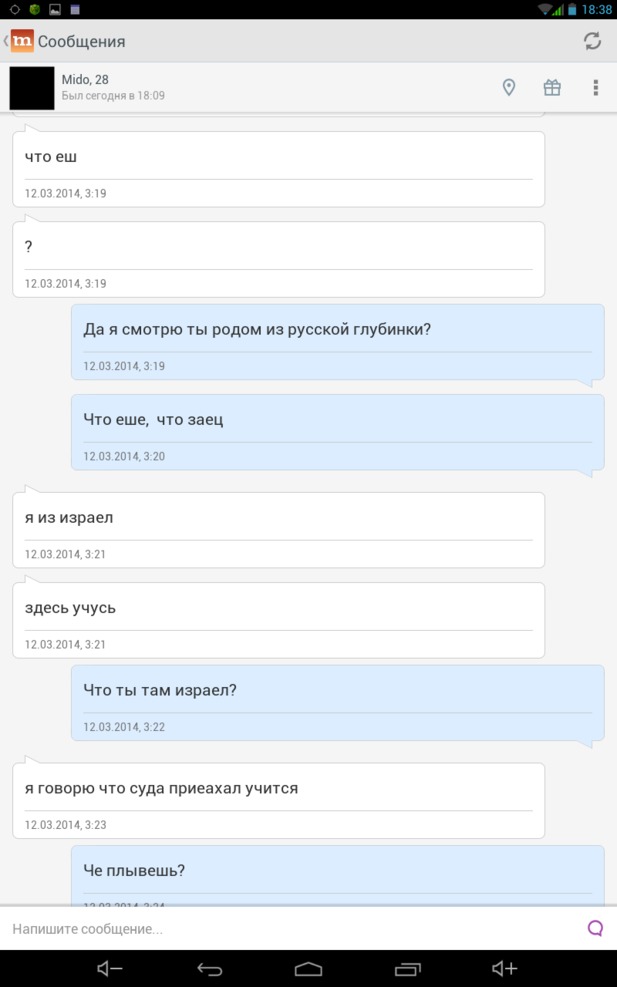Focus the "Напишите сообщение..." input field
617x987 pixels.
click(x=296, y=928)
